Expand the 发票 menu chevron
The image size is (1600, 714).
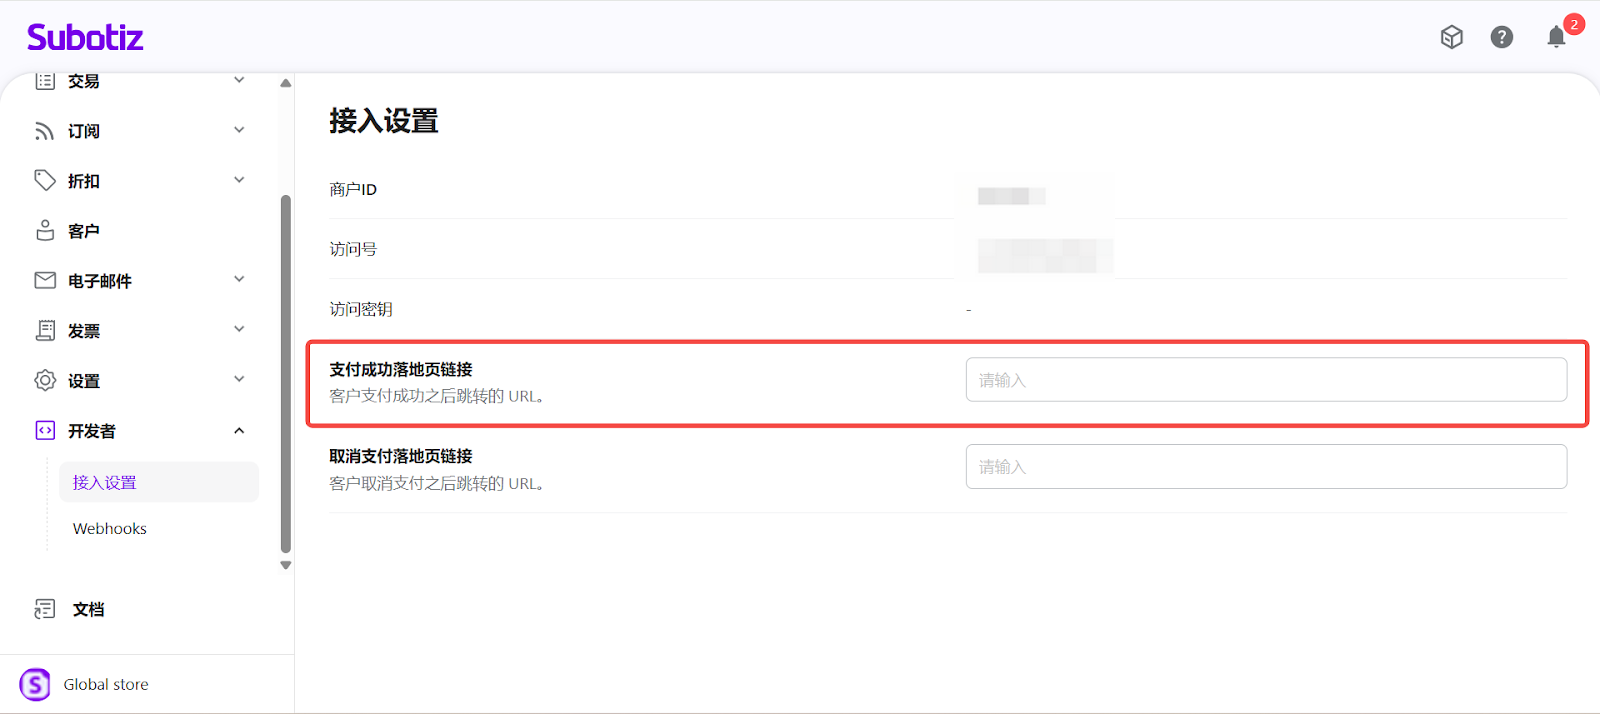click(239, 329)
